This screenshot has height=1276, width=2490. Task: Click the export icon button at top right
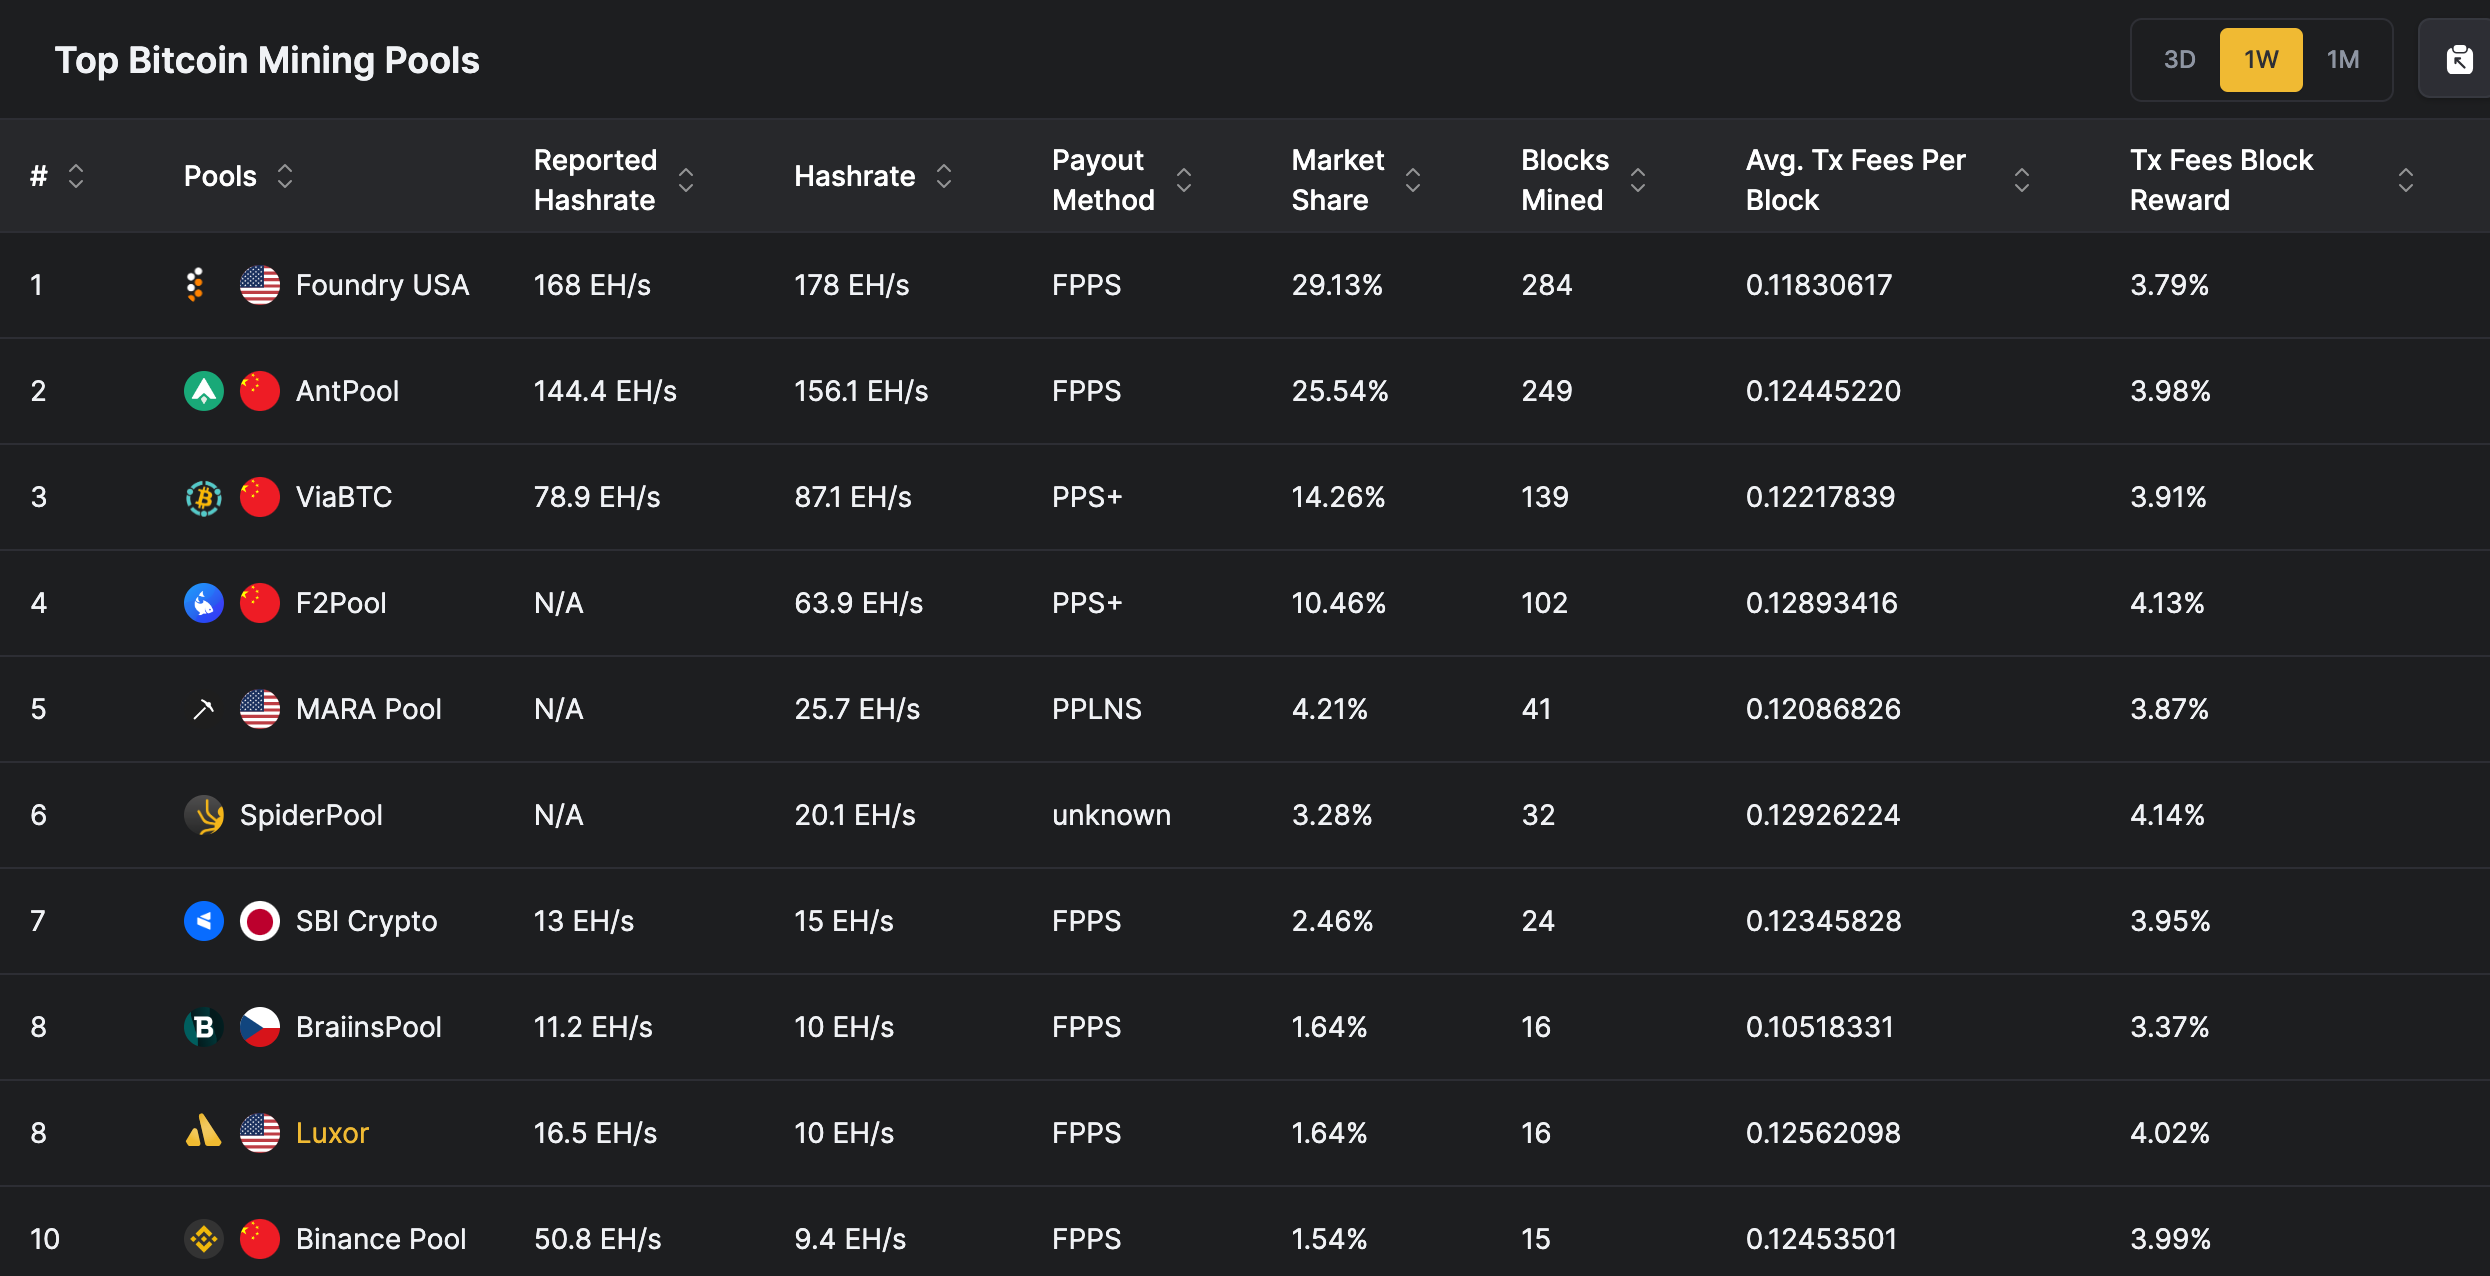pos(2459,60)
